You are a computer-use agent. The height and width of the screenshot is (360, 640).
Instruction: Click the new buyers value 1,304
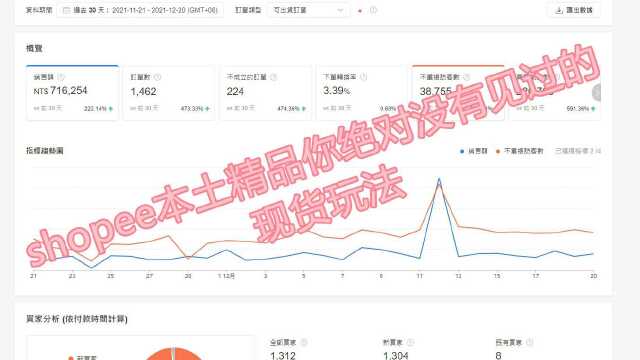(x=396, y=356)
